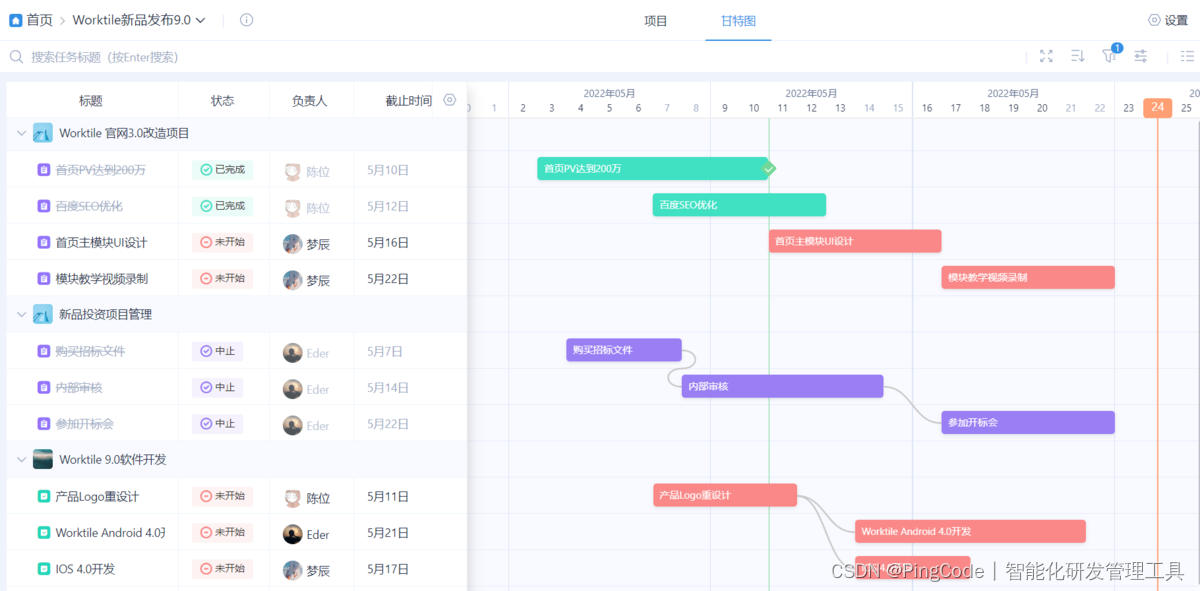Select the 首页主模块UI设计 Gantt bar
This screenshot has width=1200, height=591.
coord(855,241)
